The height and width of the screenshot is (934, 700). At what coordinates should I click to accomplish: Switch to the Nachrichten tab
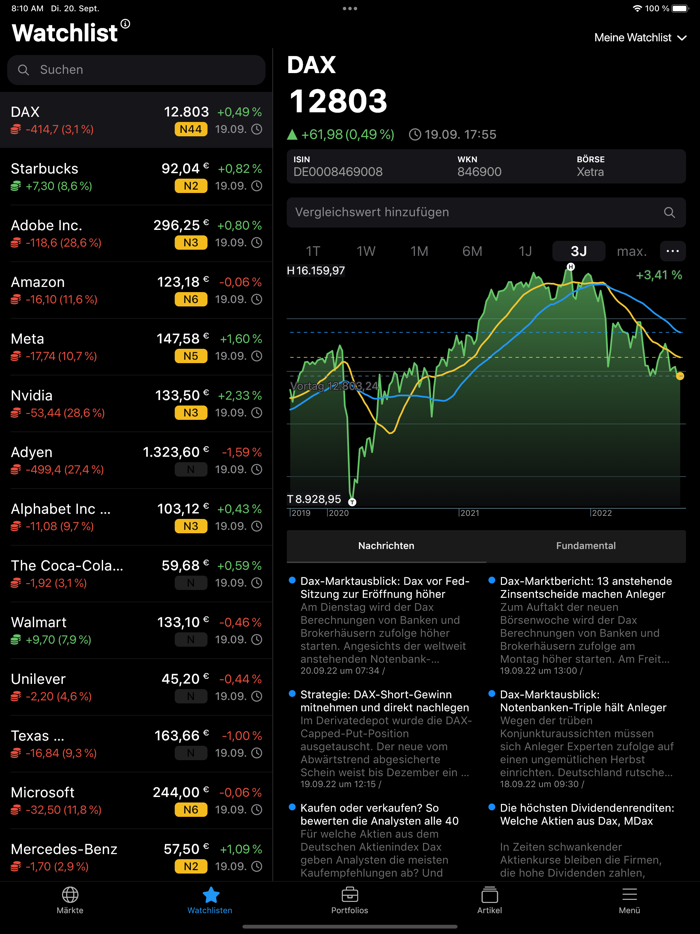(386, 546)
